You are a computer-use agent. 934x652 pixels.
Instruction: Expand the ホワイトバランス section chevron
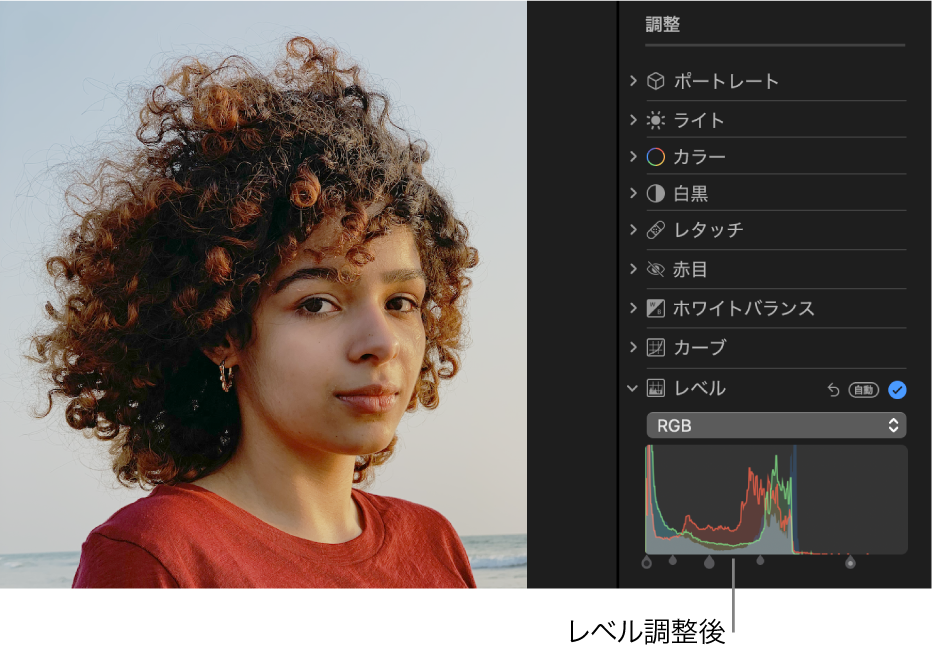633,308
